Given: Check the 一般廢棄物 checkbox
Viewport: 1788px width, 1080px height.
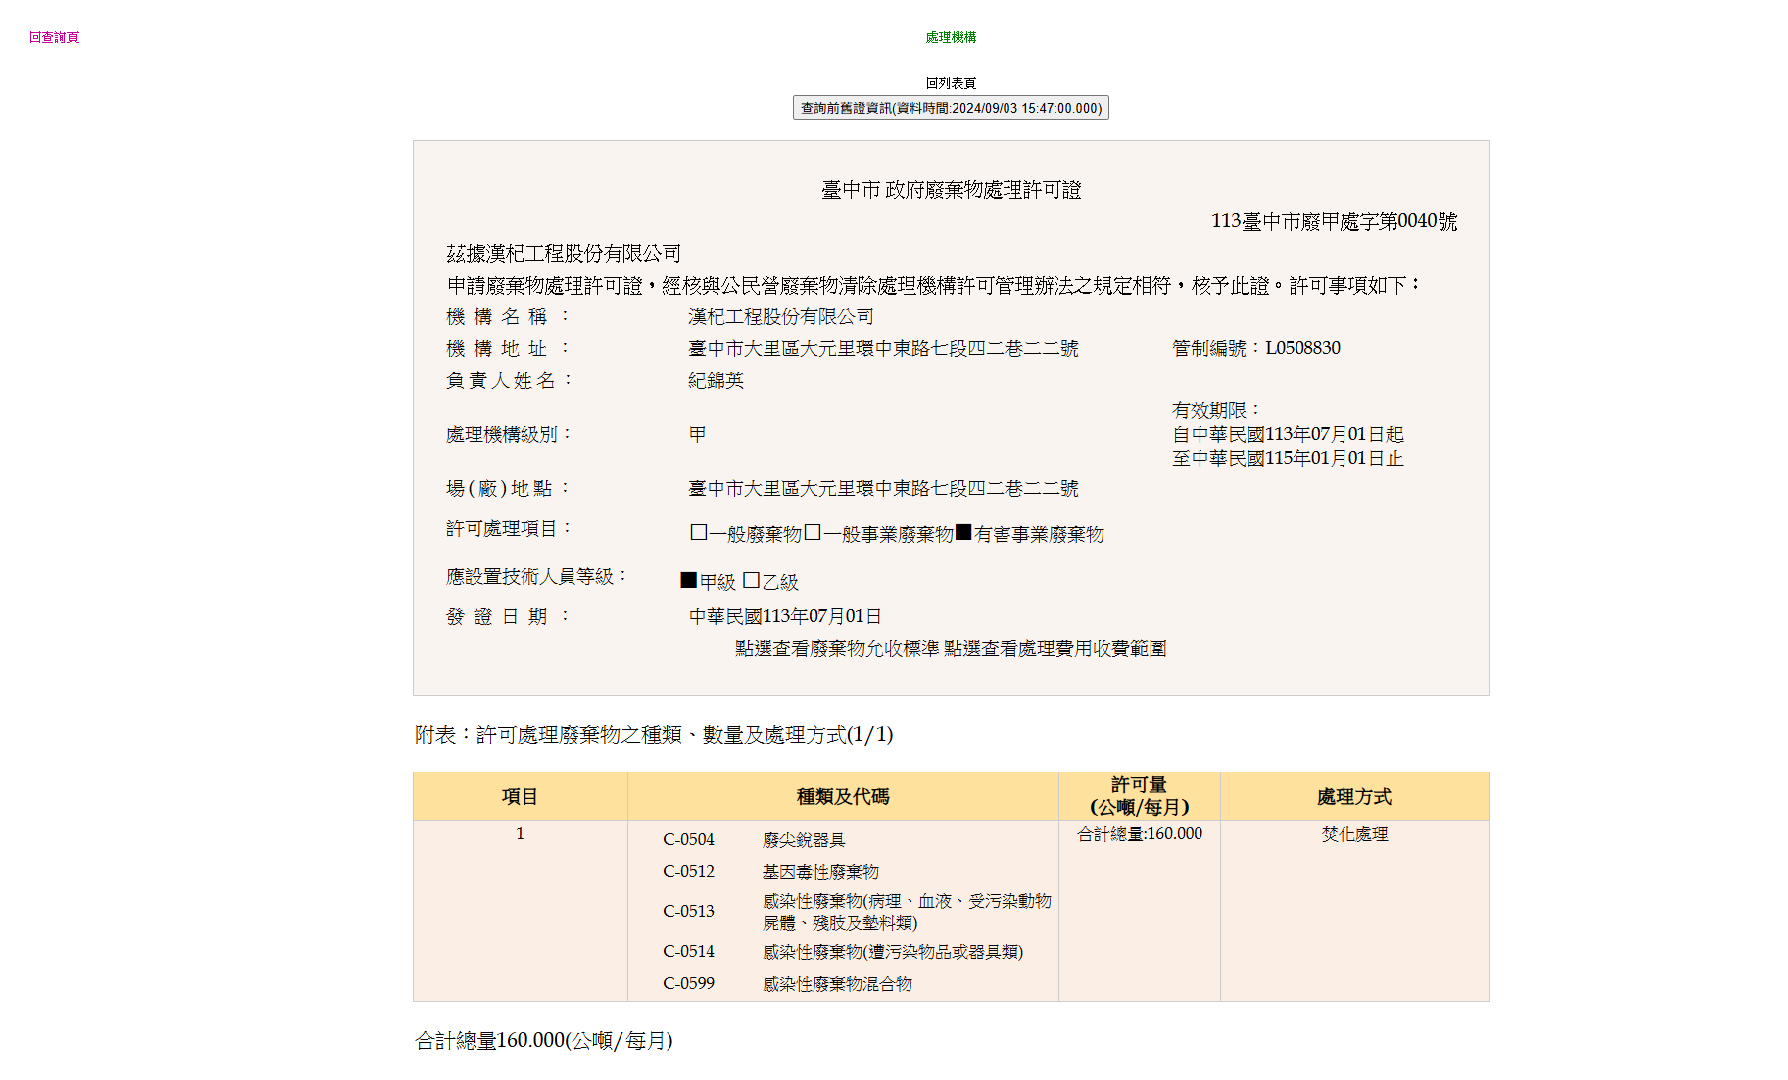Looking at the screenshot, I should coord(699,533).
